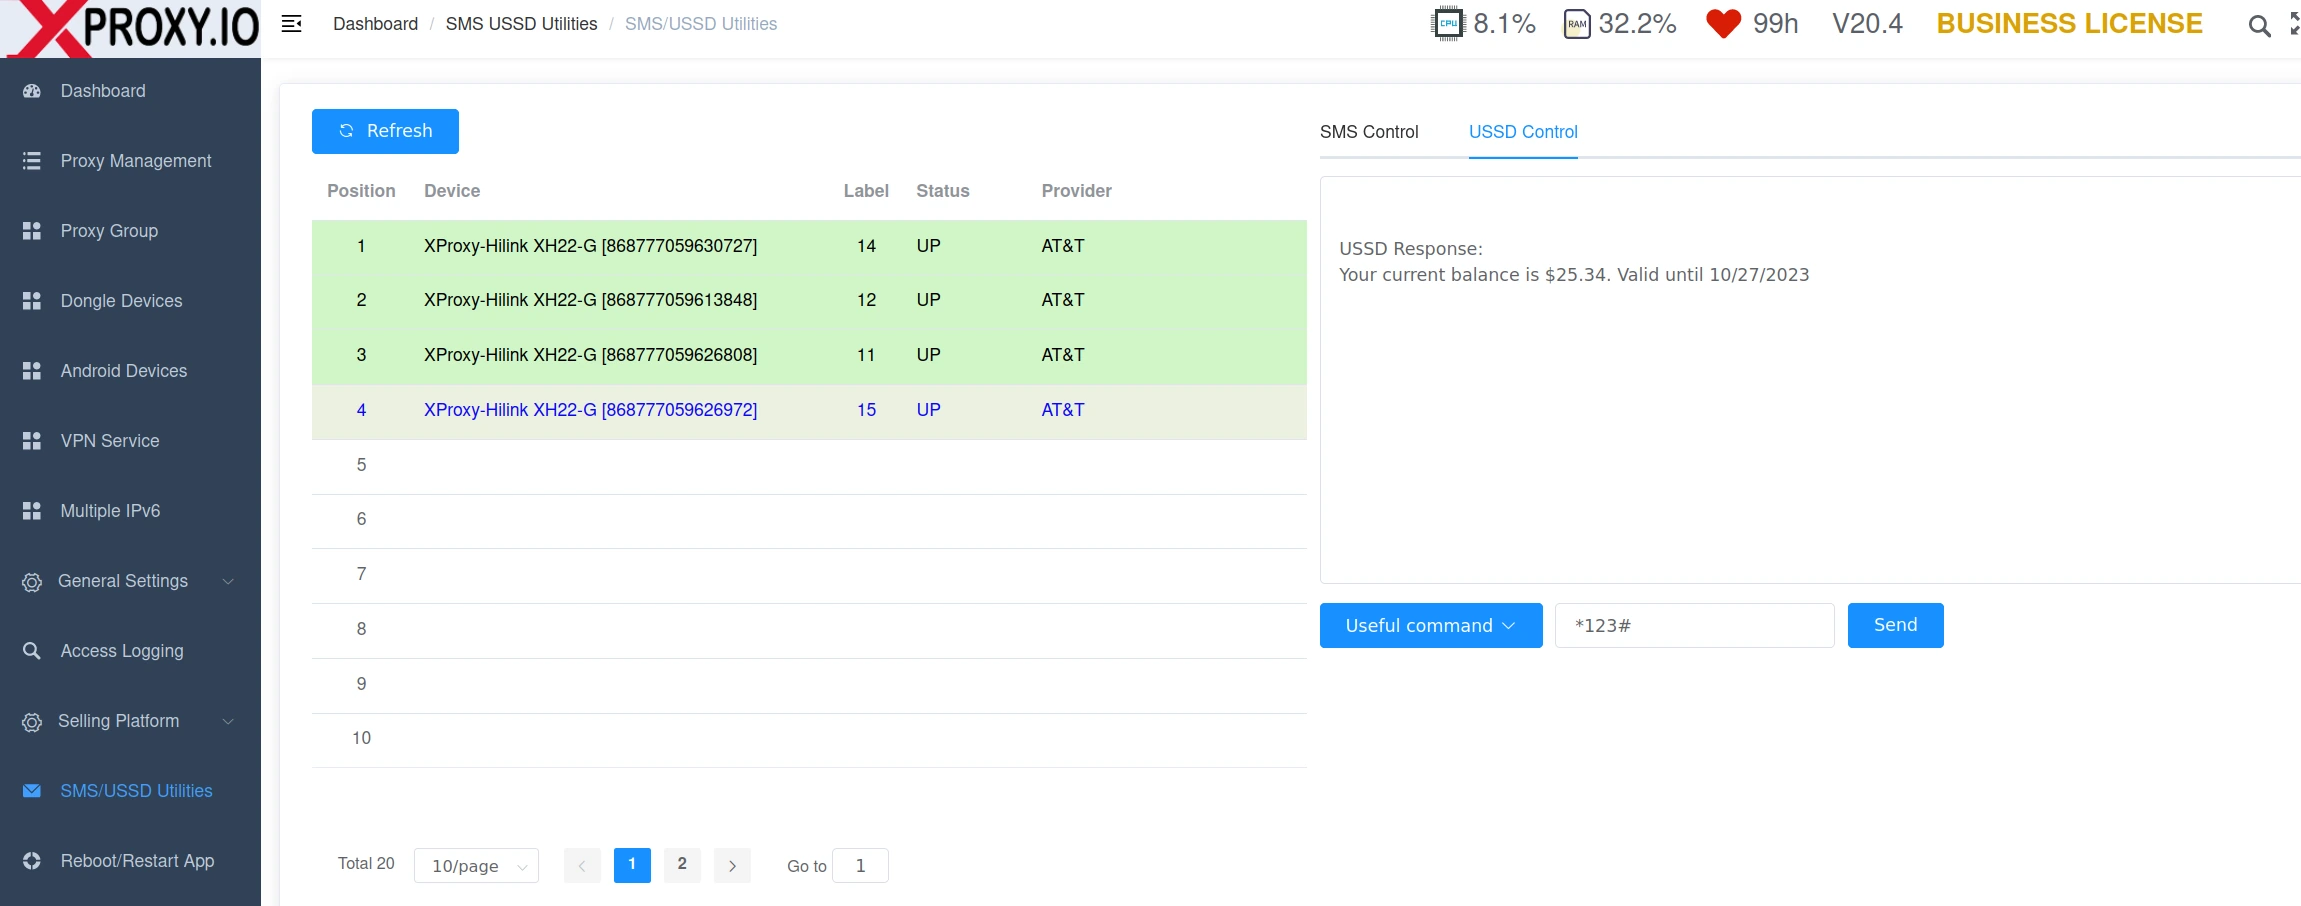The width and height of the screenshot is (2301, 906).
Task: Click the Multiple IPv6 grid icon
Action: 32,511
